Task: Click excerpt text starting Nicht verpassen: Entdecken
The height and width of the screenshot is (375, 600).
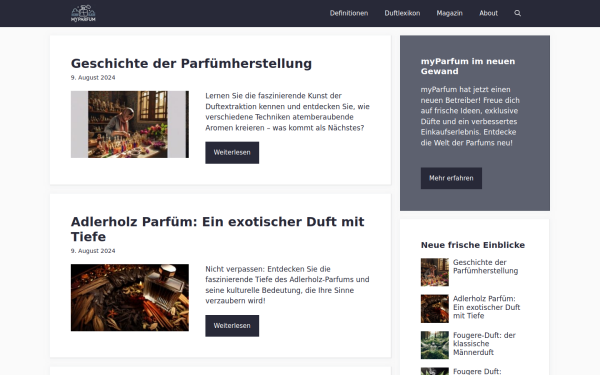Action: point(287,285)
